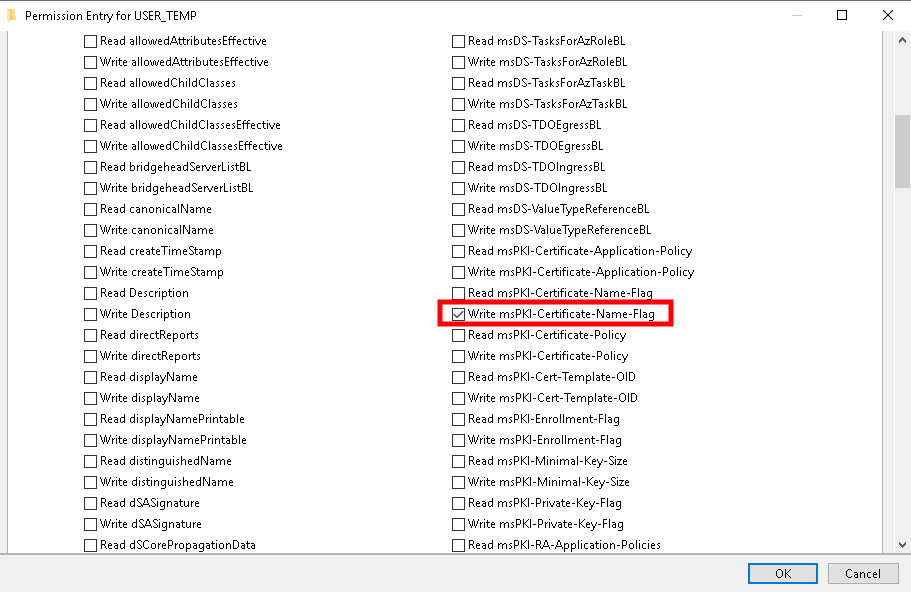Check Write bridgeheadServerListBL checkbox
The image size is (911, 592).
pyautogui.click(x=91, y=188)
